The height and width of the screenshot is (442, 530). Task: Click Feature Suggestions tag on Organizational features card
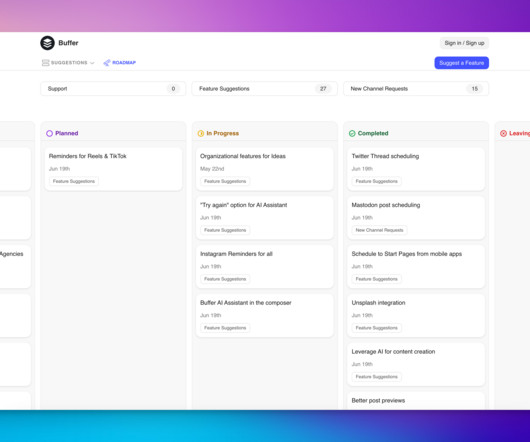(225, 181)
